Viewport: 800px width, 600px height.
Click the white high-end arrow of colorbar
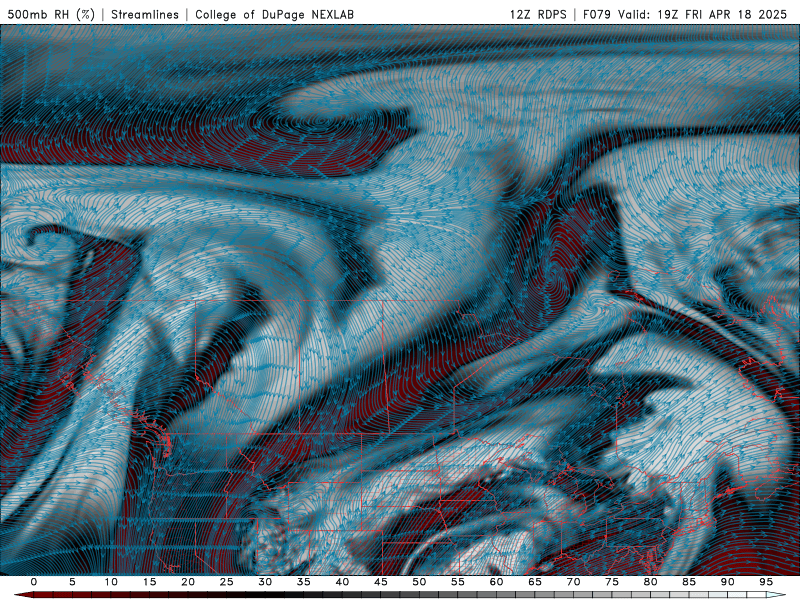(x=777, y=595)
